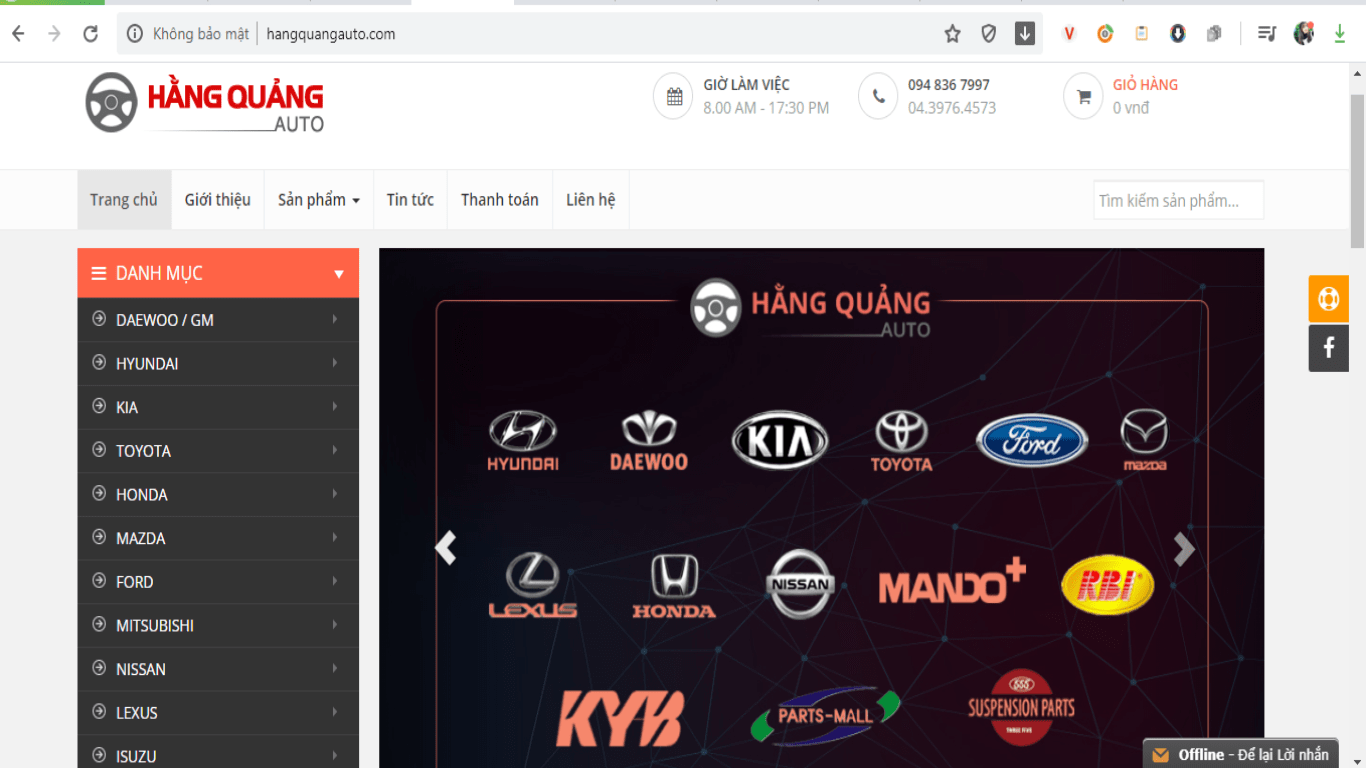1366x768 pixels.
Task: Open the ISUZU category link
Action: [218, 752]
